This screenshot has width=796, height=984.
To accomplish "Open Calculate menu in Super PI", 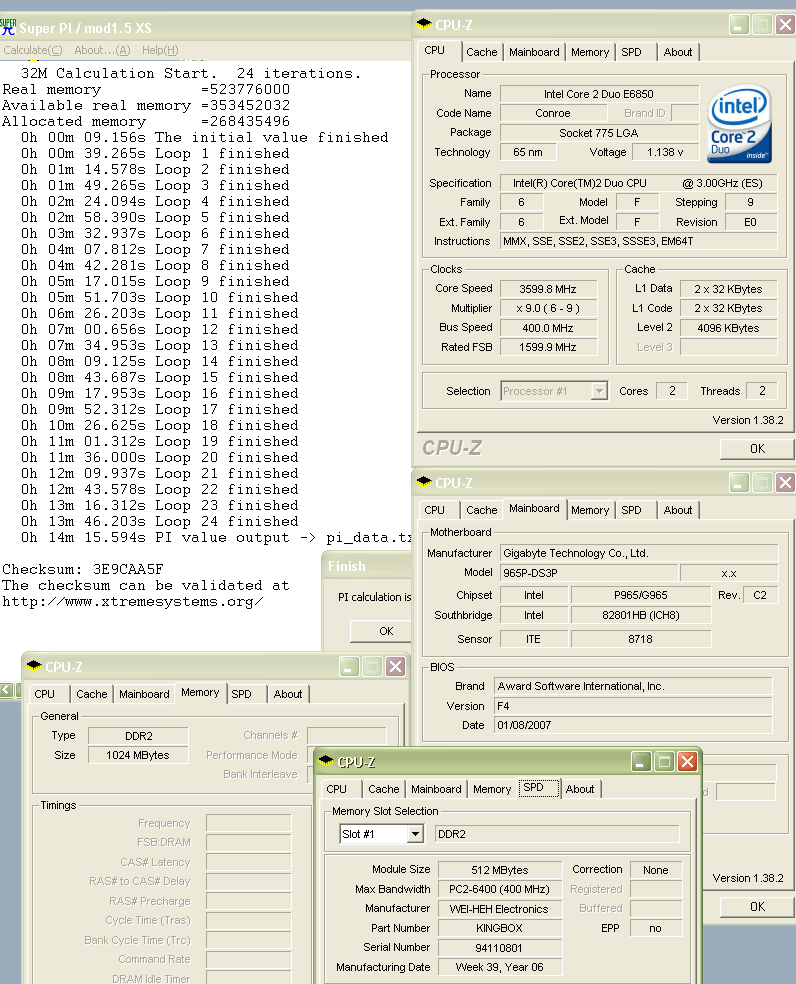I will pyautogui.click(x=33, y=50).
